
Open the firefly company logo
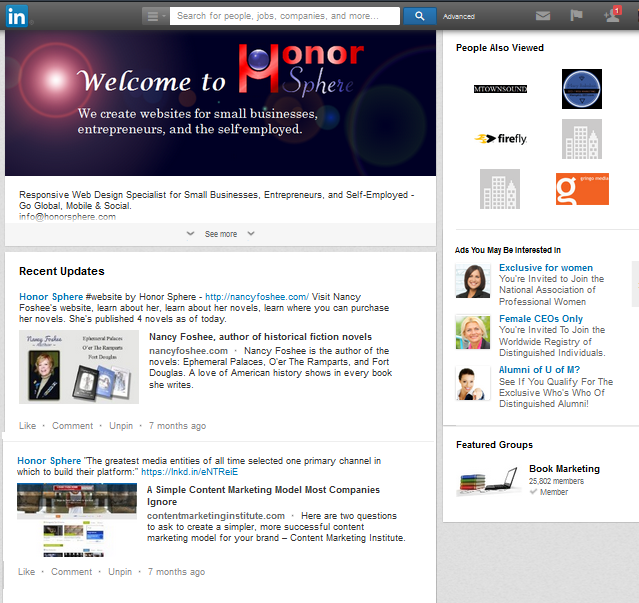(500, 139)
